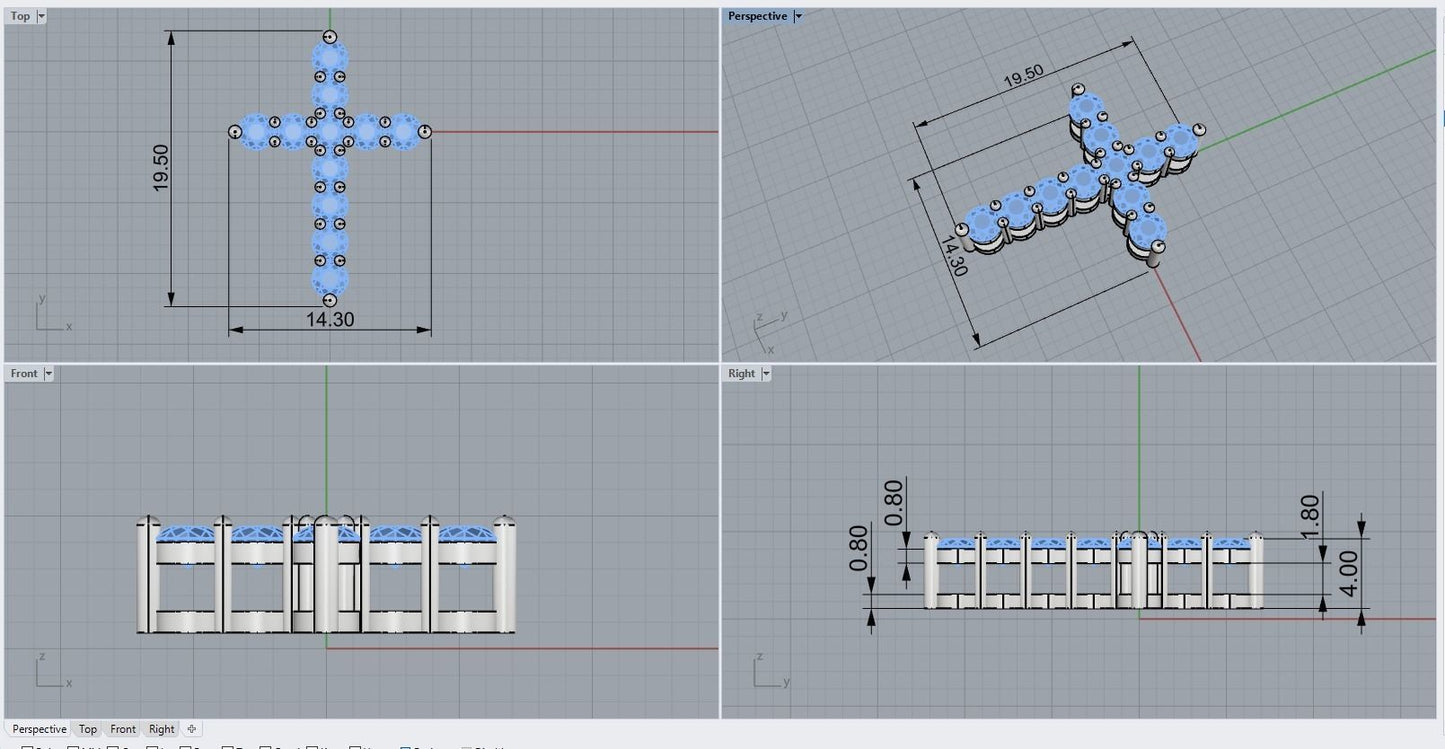Select the Right tab at bottom
The height and width of the screenshot is (749, 1445).
click(x=161, y=729)
